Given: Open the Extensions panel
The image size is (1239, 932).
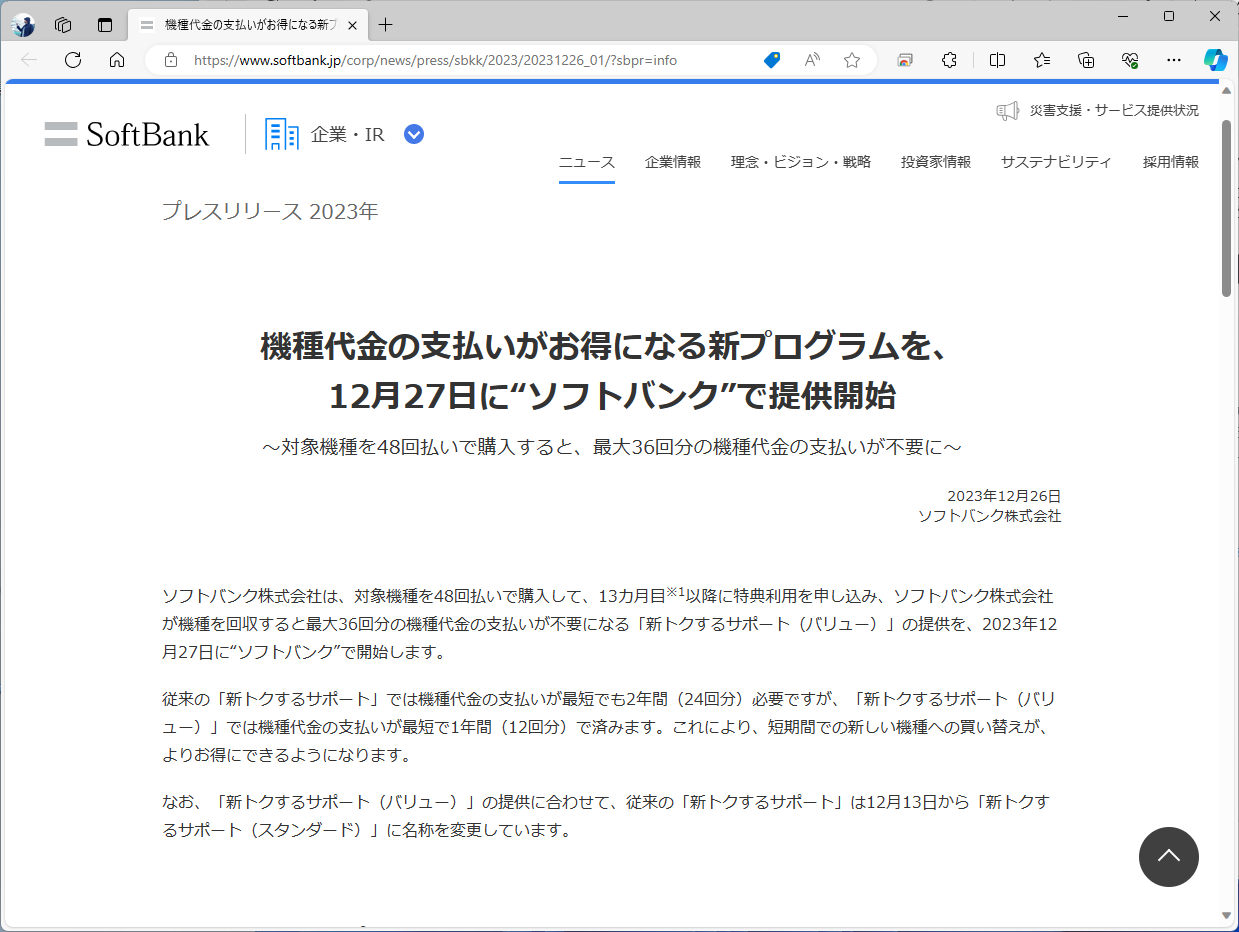Looking at the screenshot, I should [948, 60].
